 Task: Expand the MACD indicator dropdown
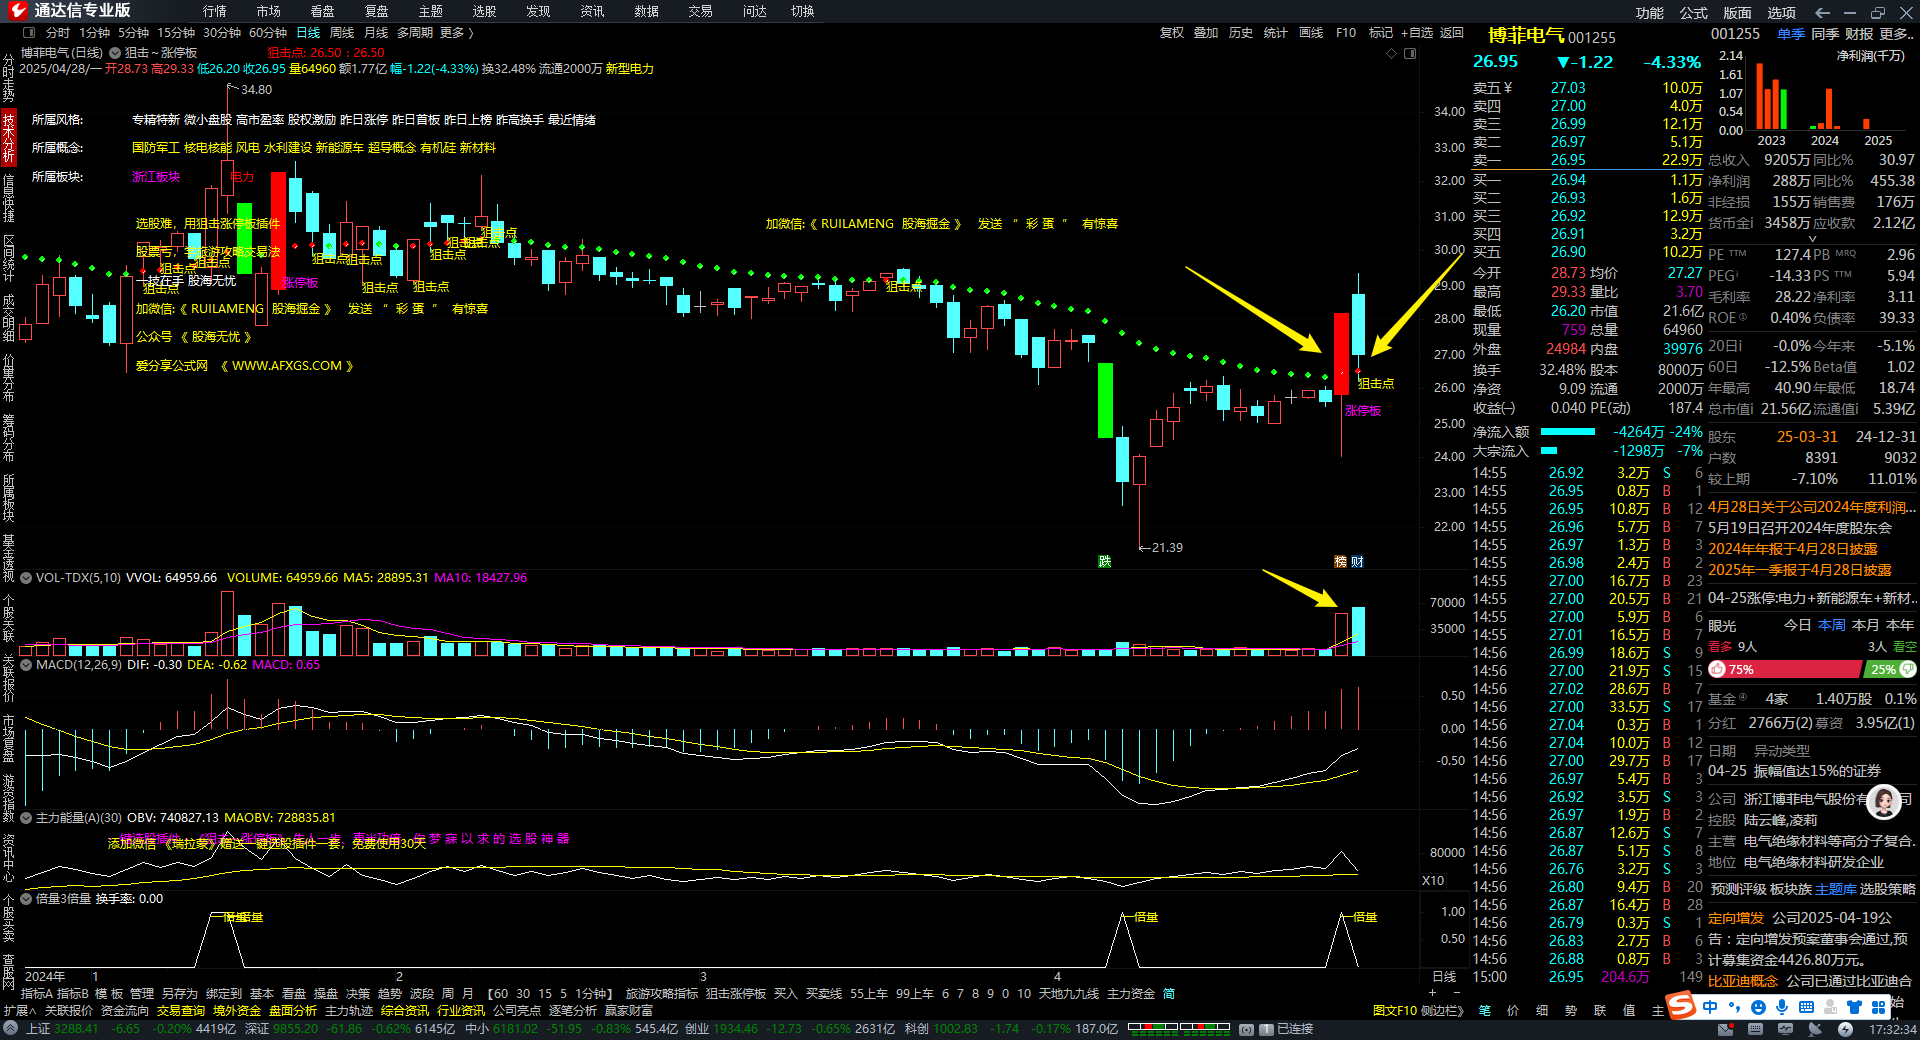click(x=26, y=665)
